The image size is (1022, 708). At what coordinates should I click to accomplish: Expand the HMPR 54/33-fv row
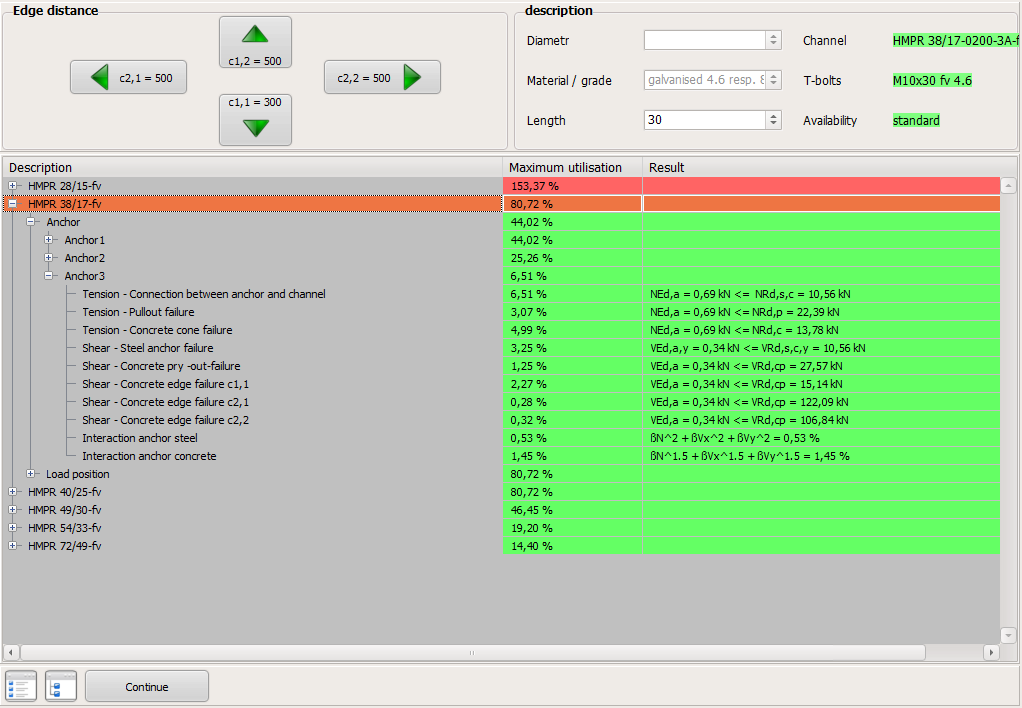(x=12, y=527)
